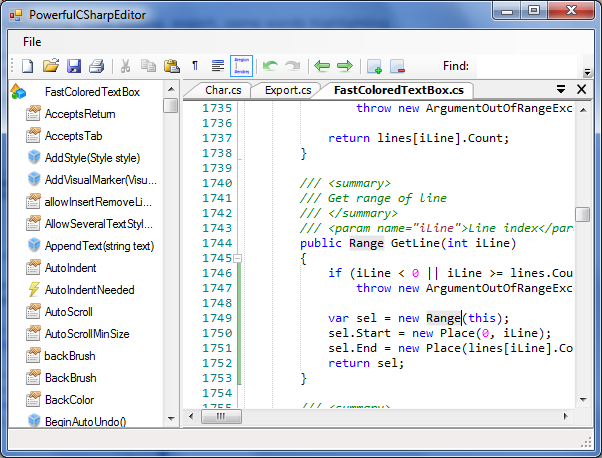602x458 pixels.
Task: Toggle invisible characters pilcrow button
Action: pos(195,66)
